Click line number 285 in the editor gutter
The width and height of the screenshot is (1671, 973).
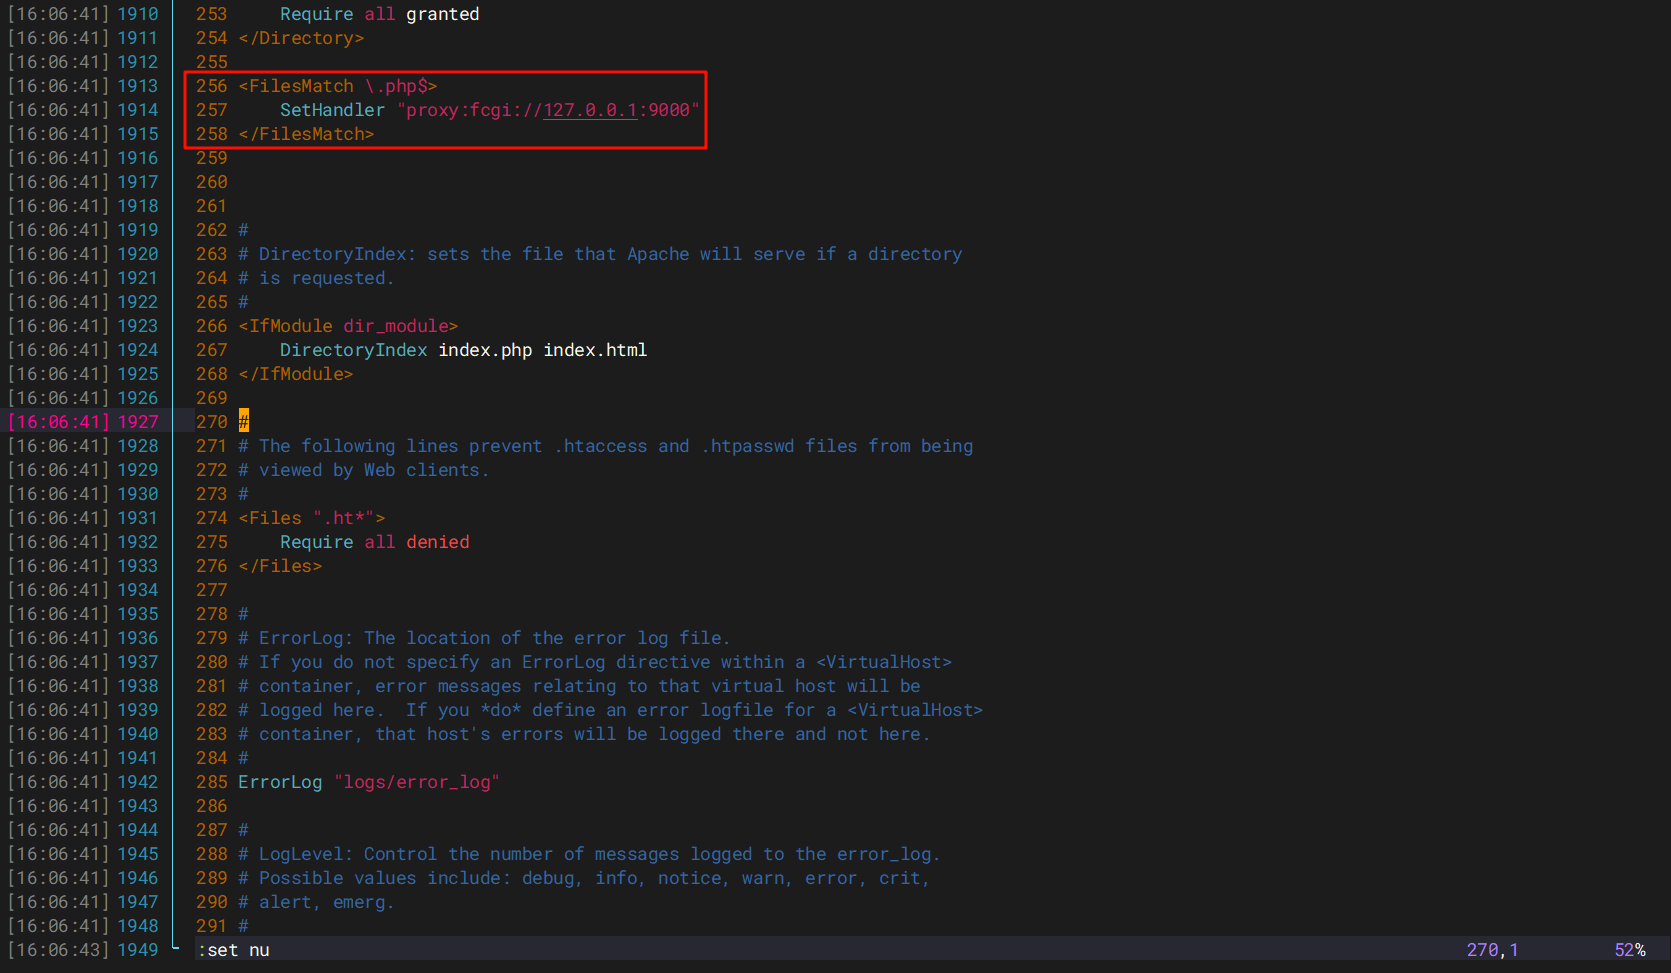(212, 782)
